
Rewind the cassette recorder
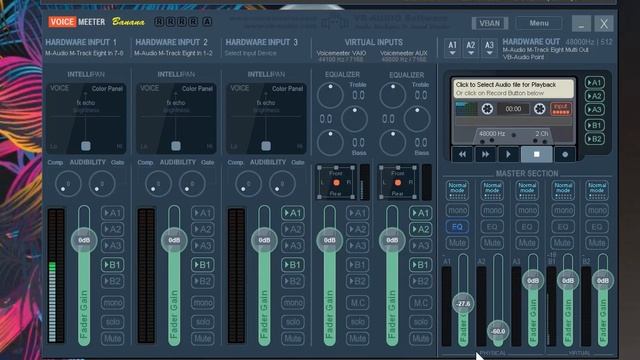(462, 154)
